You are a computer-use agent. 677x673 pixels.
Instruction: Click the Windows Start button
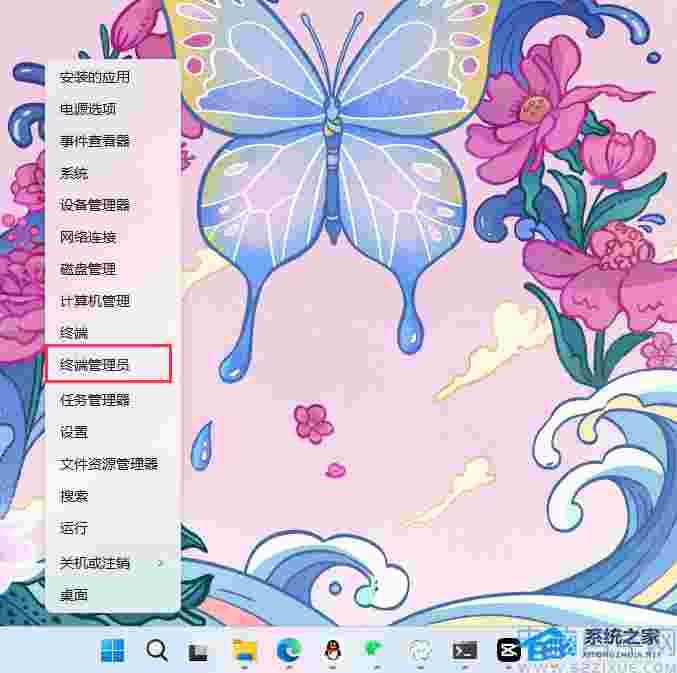click(x=112, y=651)
